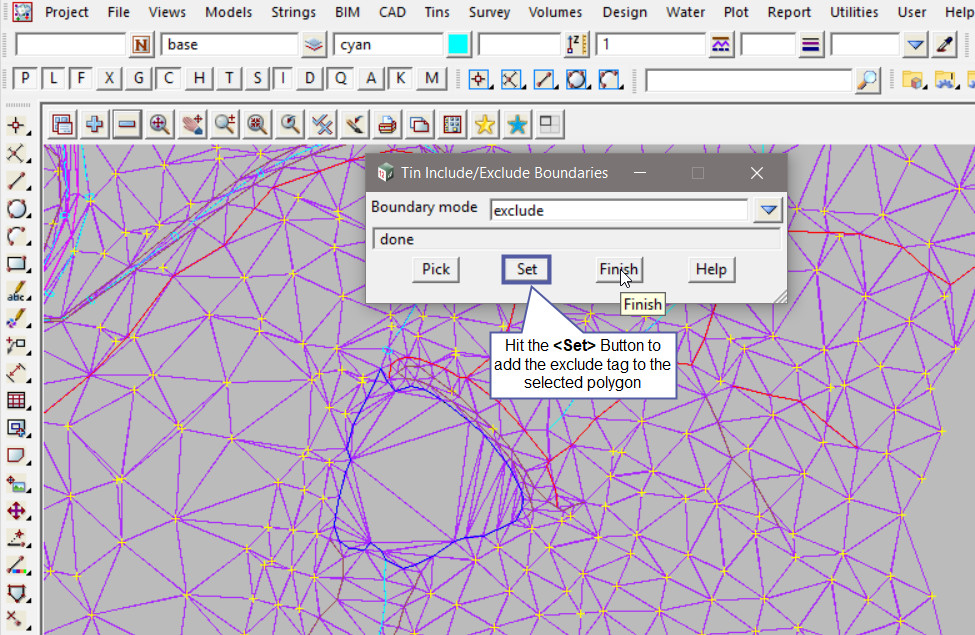Toggle the P snap button
The image size is (975, 635).
pyautogui.click(x=25, y=78)
